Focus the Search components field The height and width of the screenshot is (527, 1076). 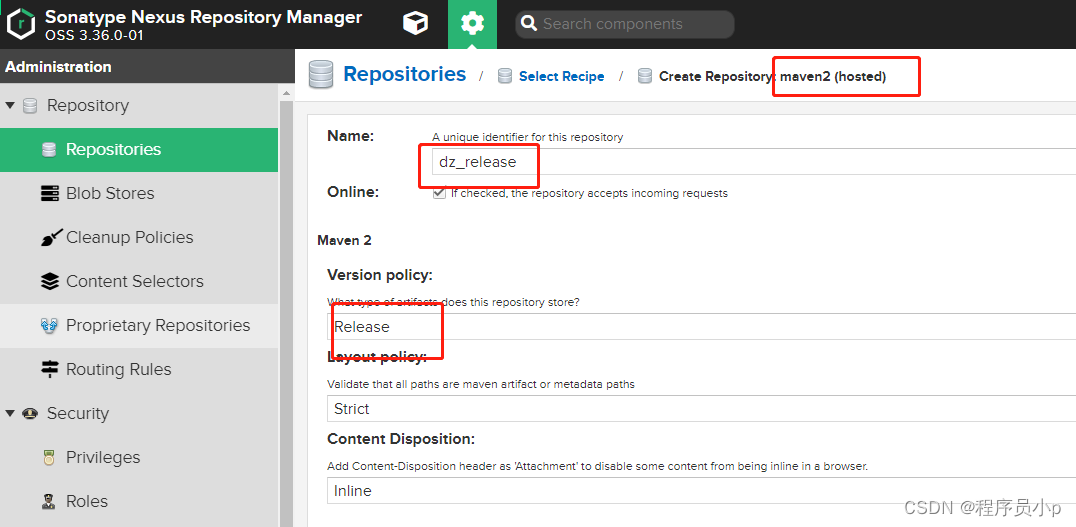coord(624,24)
